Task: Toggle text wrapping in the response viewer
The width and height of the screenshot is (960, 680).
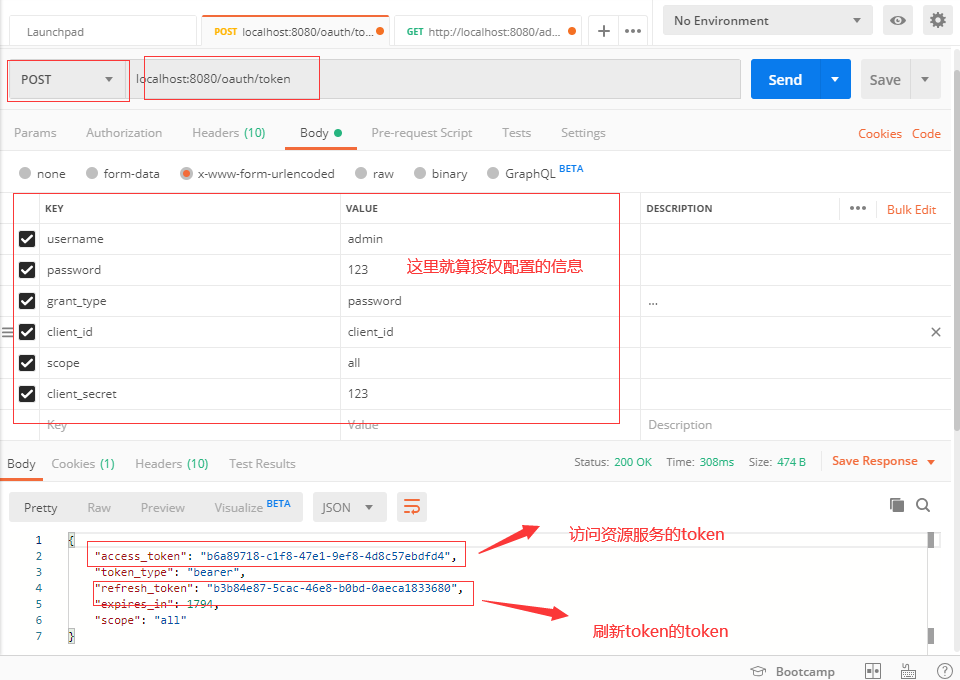Action: [412, 507]
